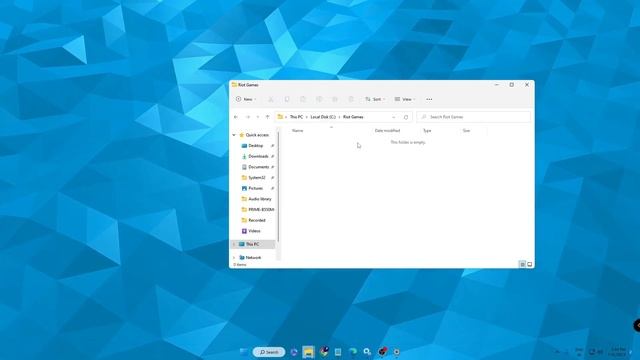Image resolution: width=640 pixels, height=360 pixels.
Task: Expand the This PC tree node
Action: point(234,244)
